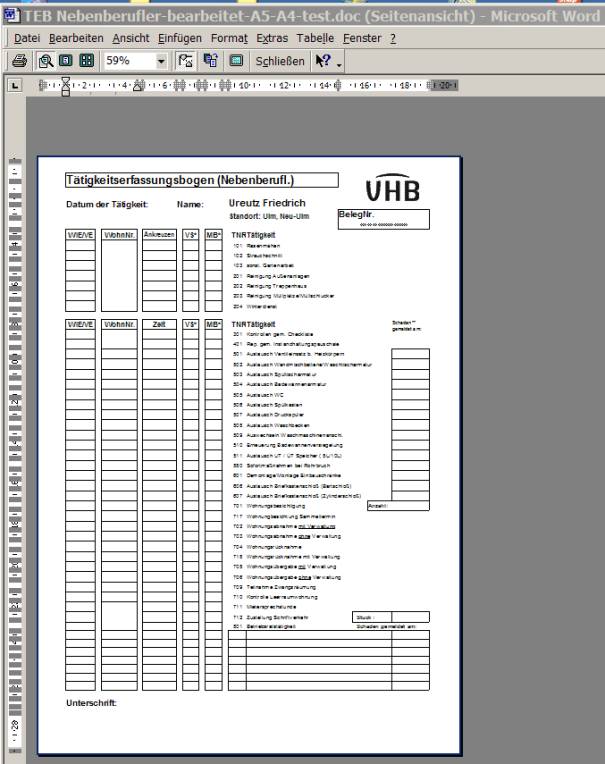605x764 pixels.
Task: Open the Datei menu
Action: (27, 38)
